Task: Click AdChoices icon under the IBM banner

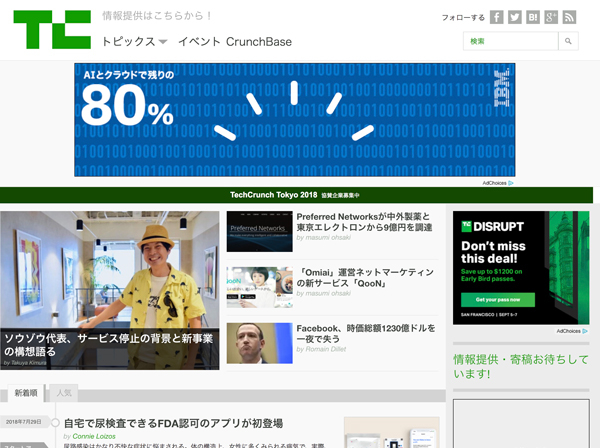Action: pyautogui.click(x=510, y=183)
